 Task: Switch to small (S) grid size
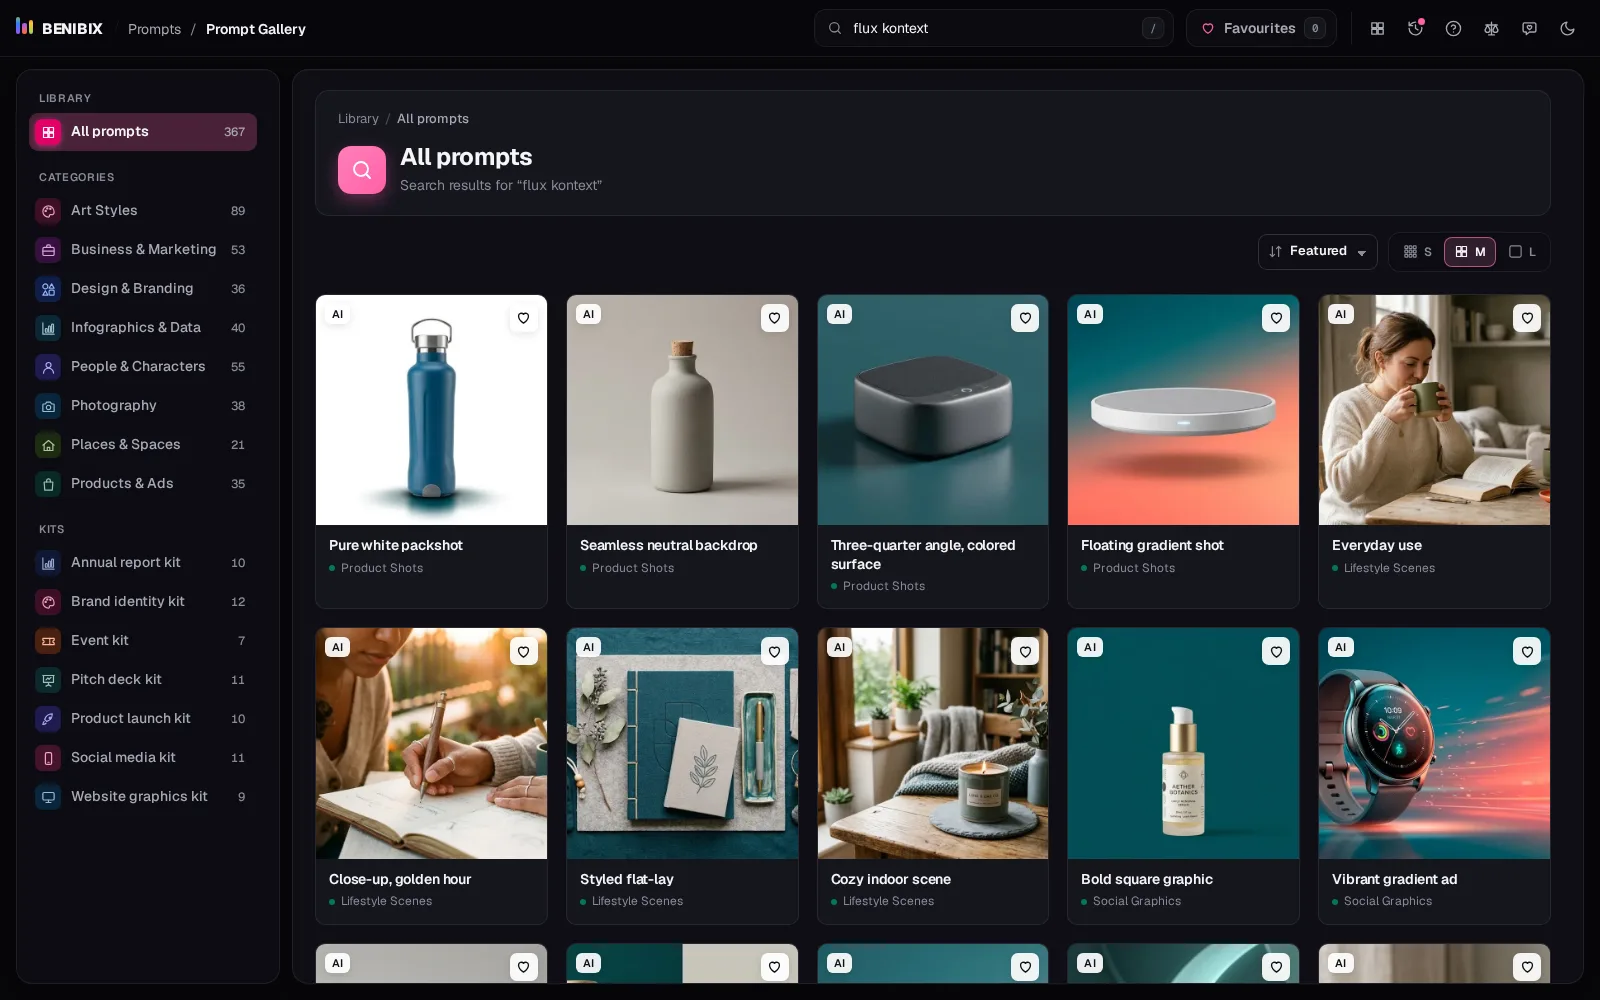pos(1418,252)
